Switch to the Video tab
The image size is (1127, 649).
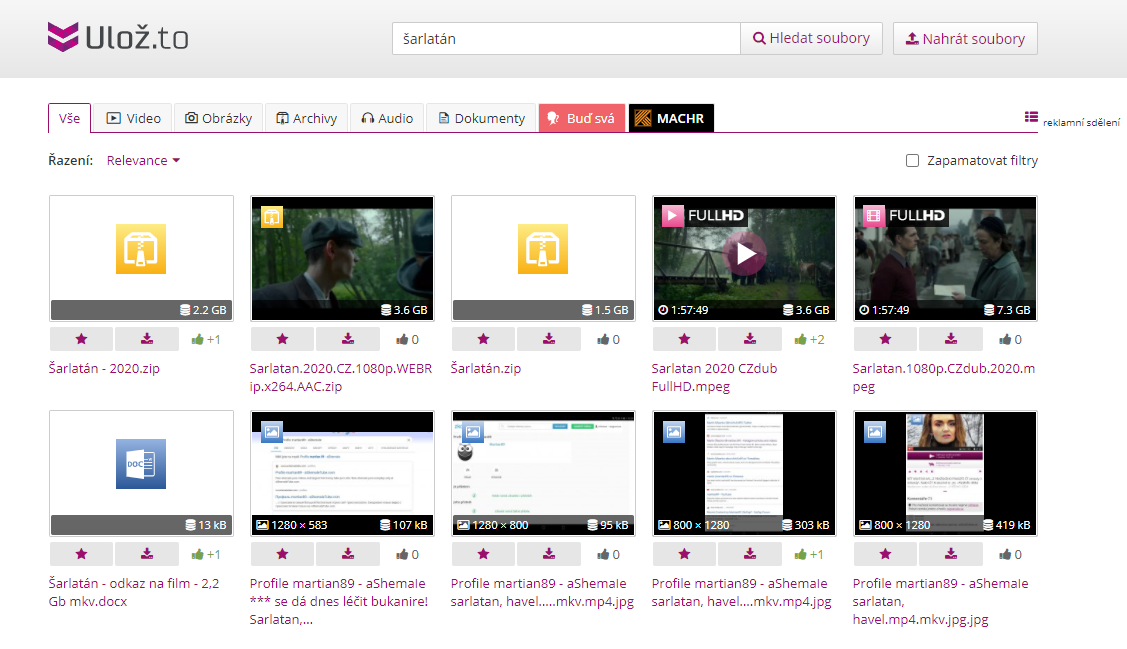(x=133, y=118)
